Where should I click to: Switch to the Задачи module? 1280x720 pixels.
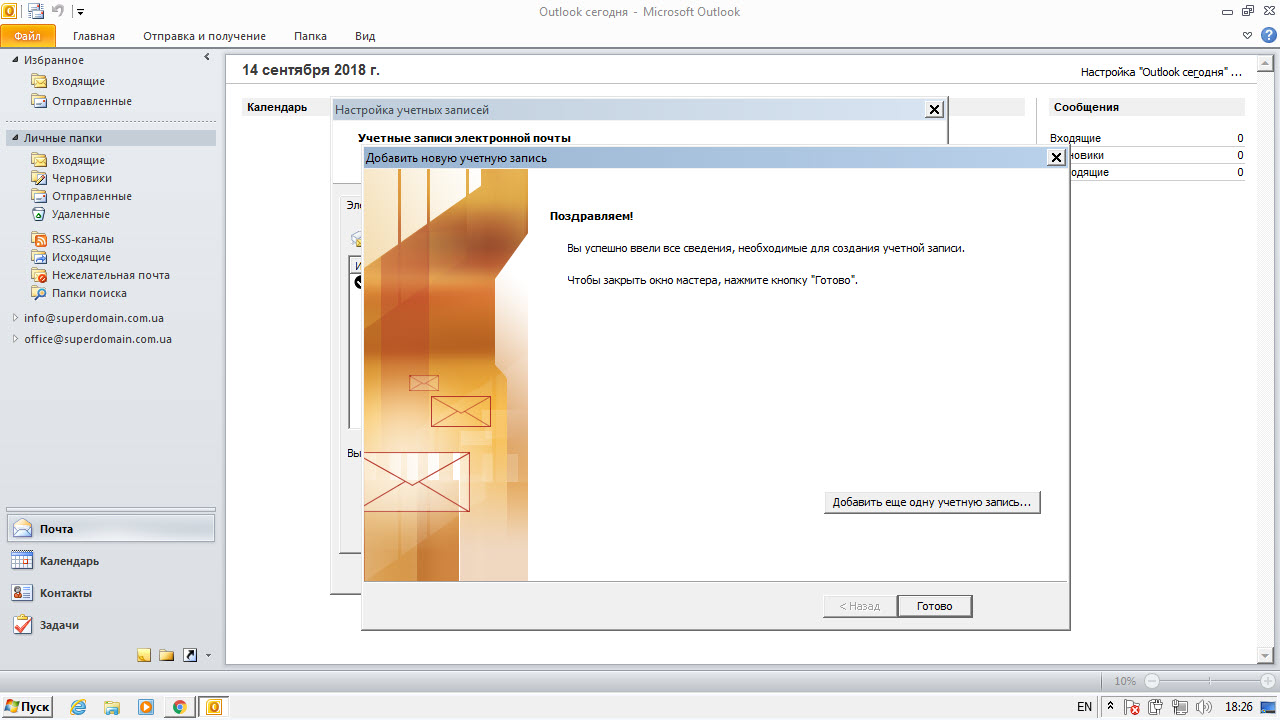click(x=110, y=625)
